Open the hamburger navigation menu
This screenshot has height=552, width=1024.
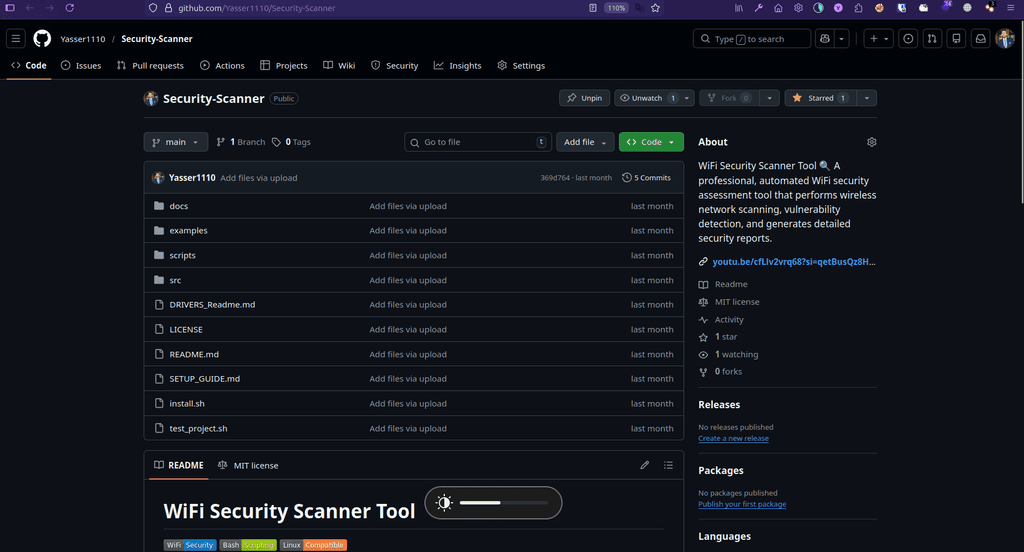16,39
